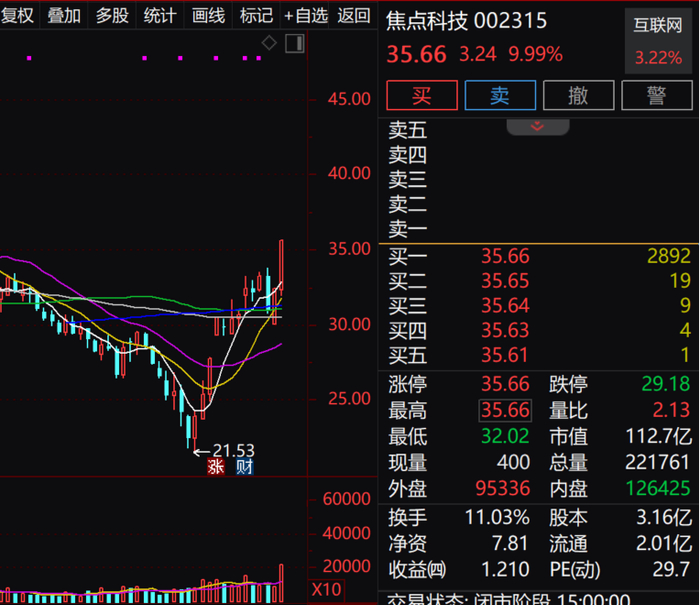The width and height of the screenshot is (700, 605).
Task: Click the red 买 buy button
Action: (422, 95)
